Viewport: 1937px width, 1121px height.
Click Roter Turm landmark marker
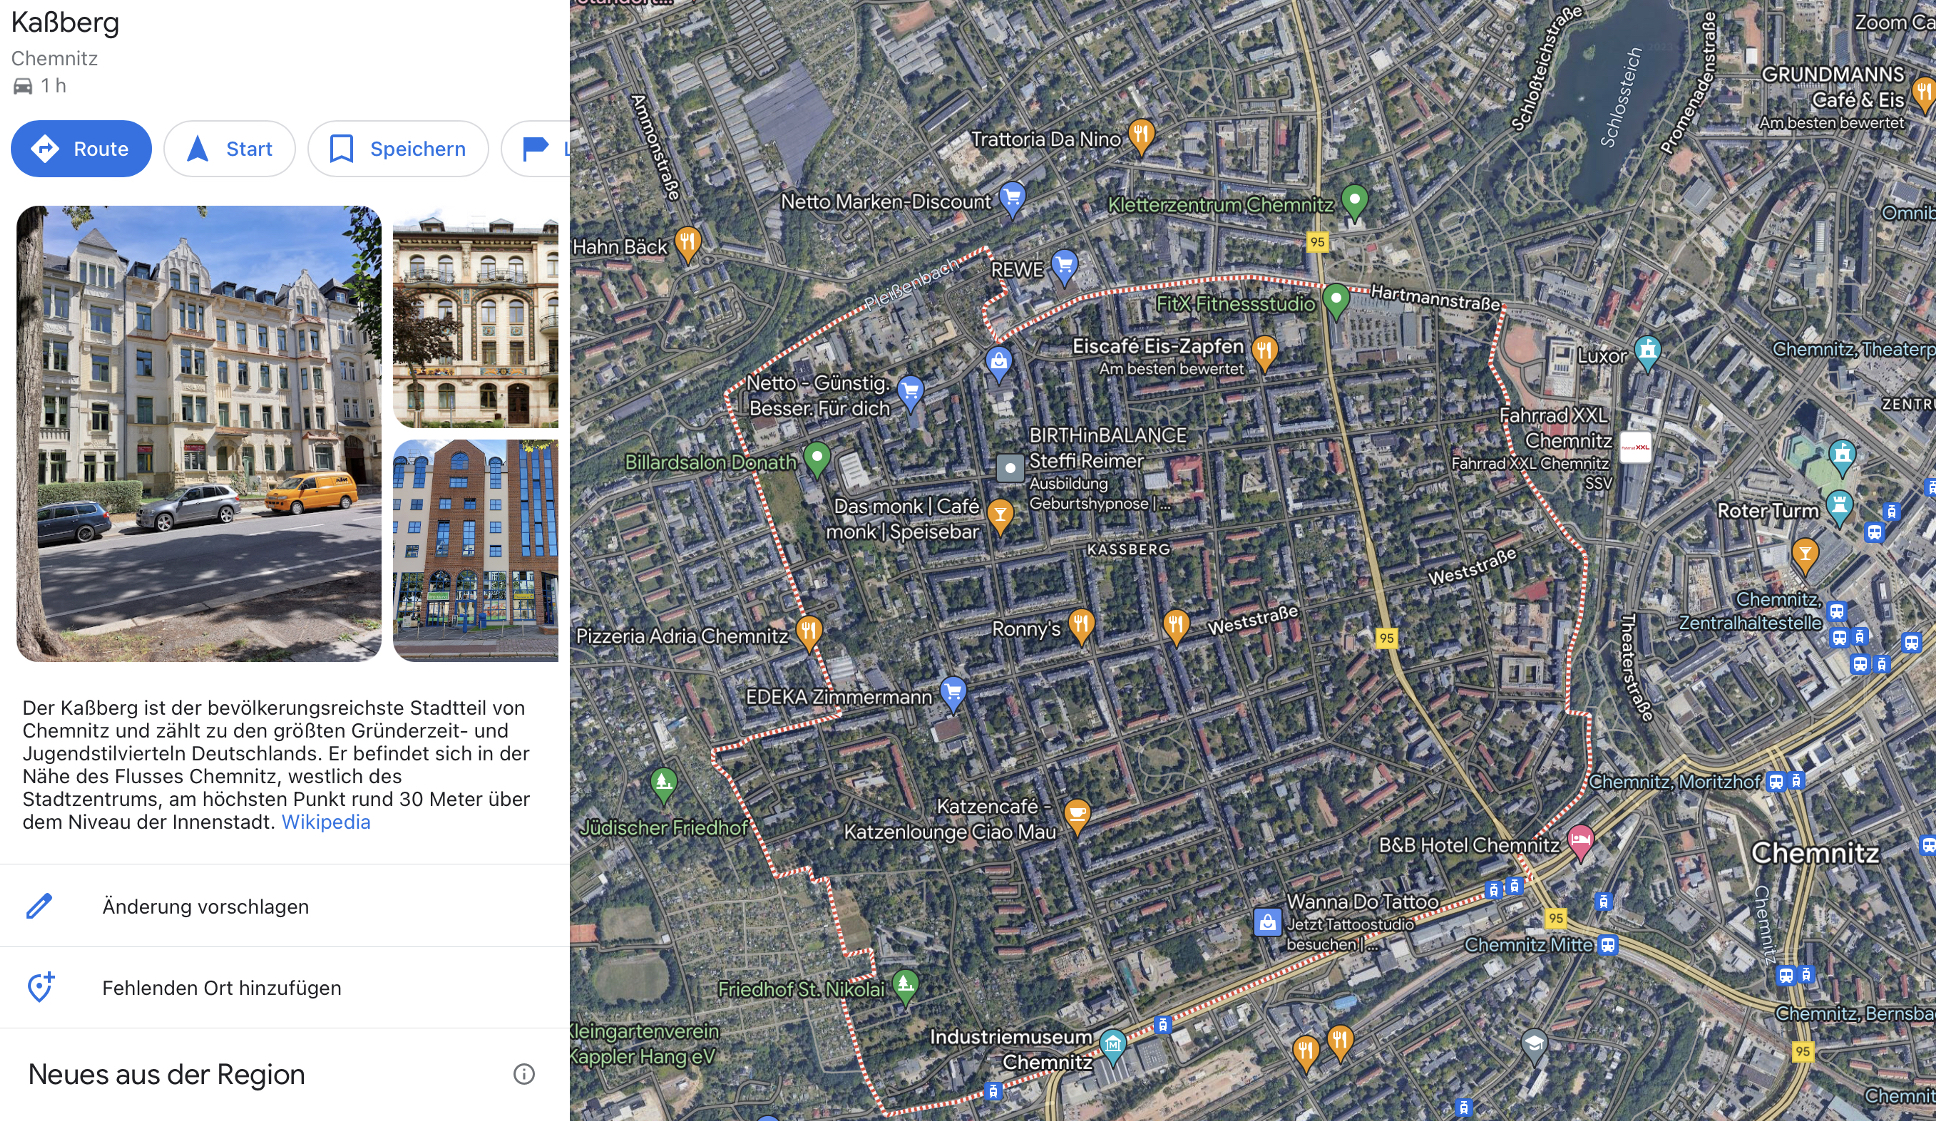1839,507
